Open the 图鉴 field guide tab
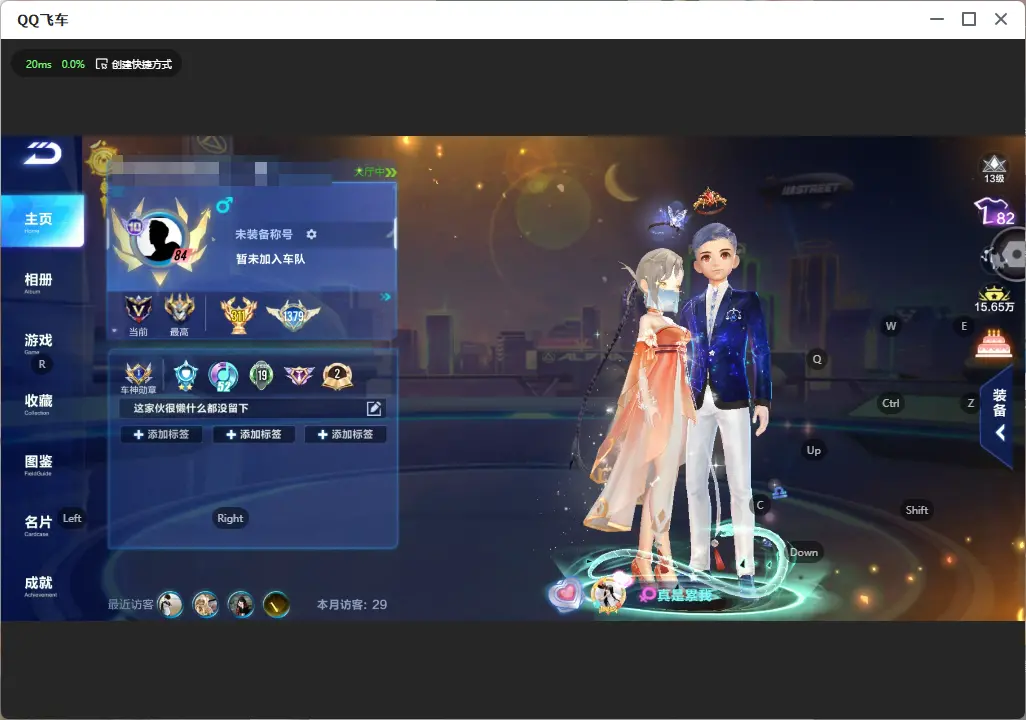The height and width of the screenshot is (720, 1026). click(39, 464)
